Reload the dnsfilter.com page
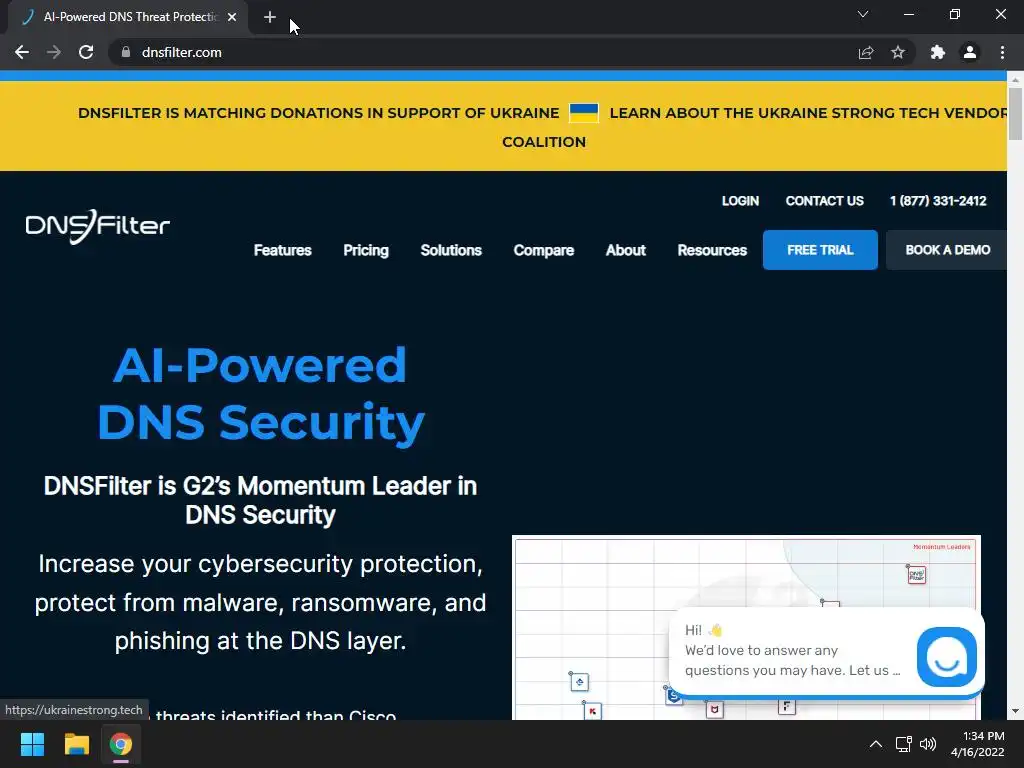Viewport: 1024px width, 768px height. [x=86, y=52]
